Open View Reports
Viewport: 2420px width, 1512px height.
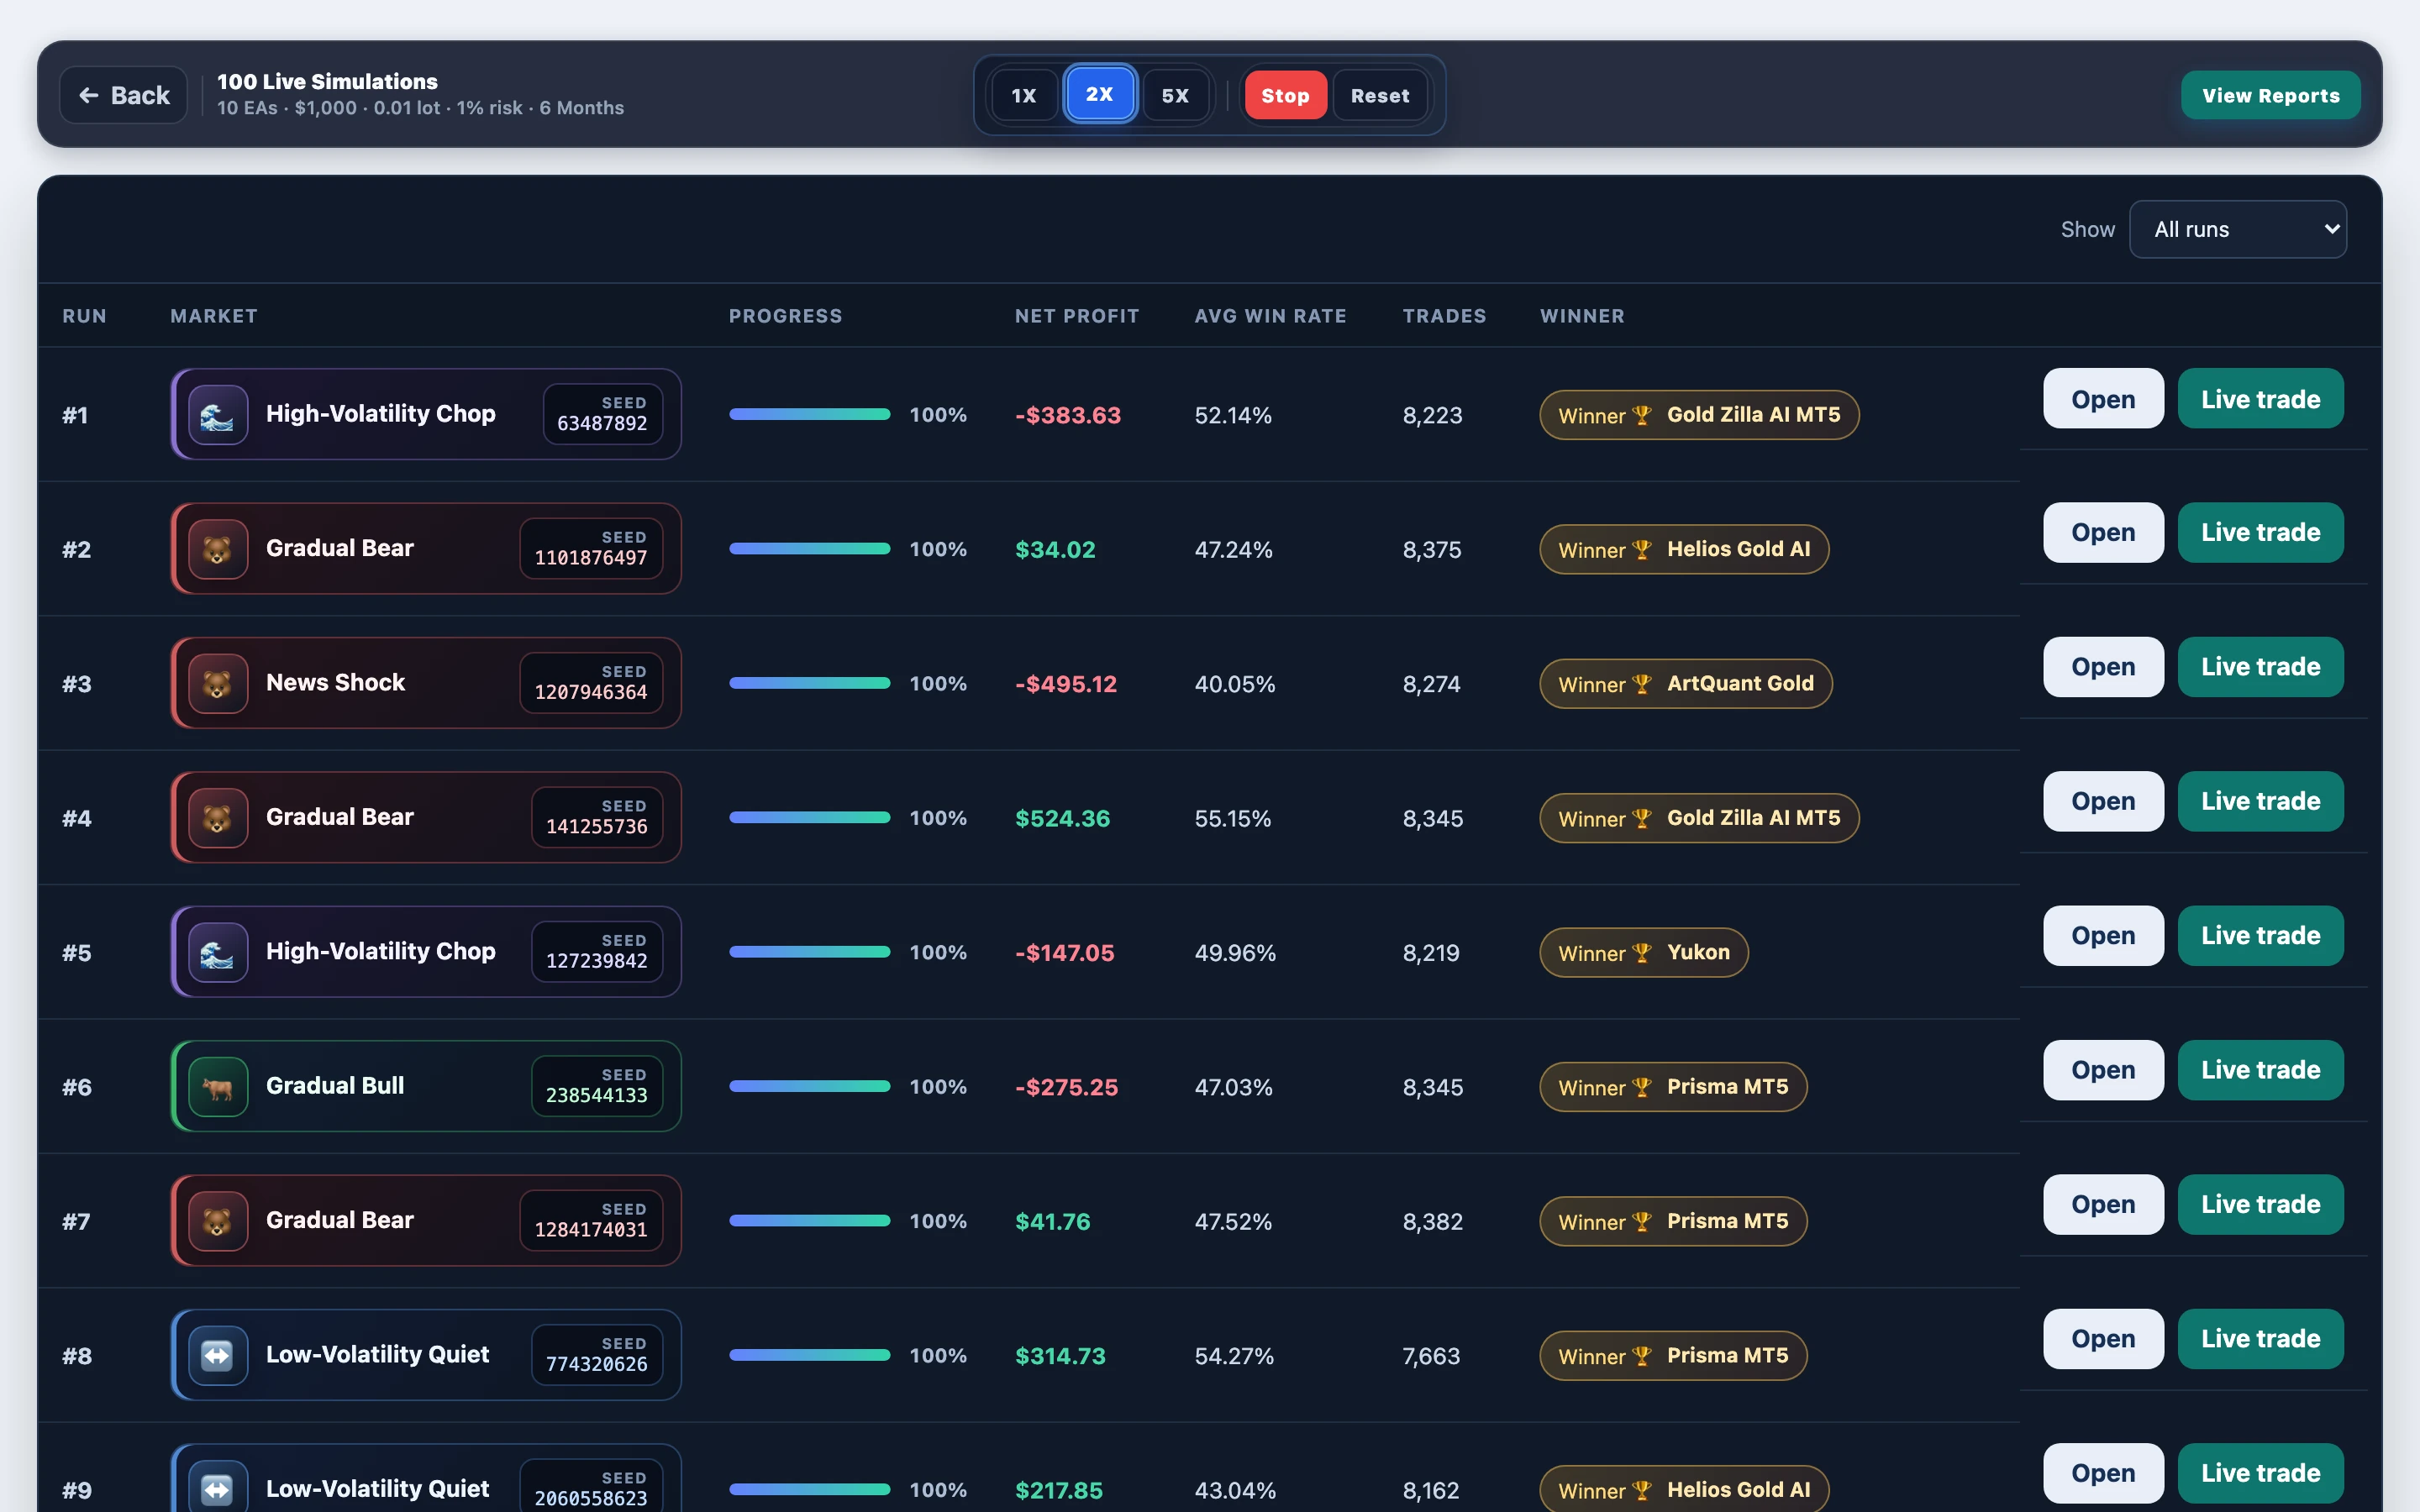2271,95
